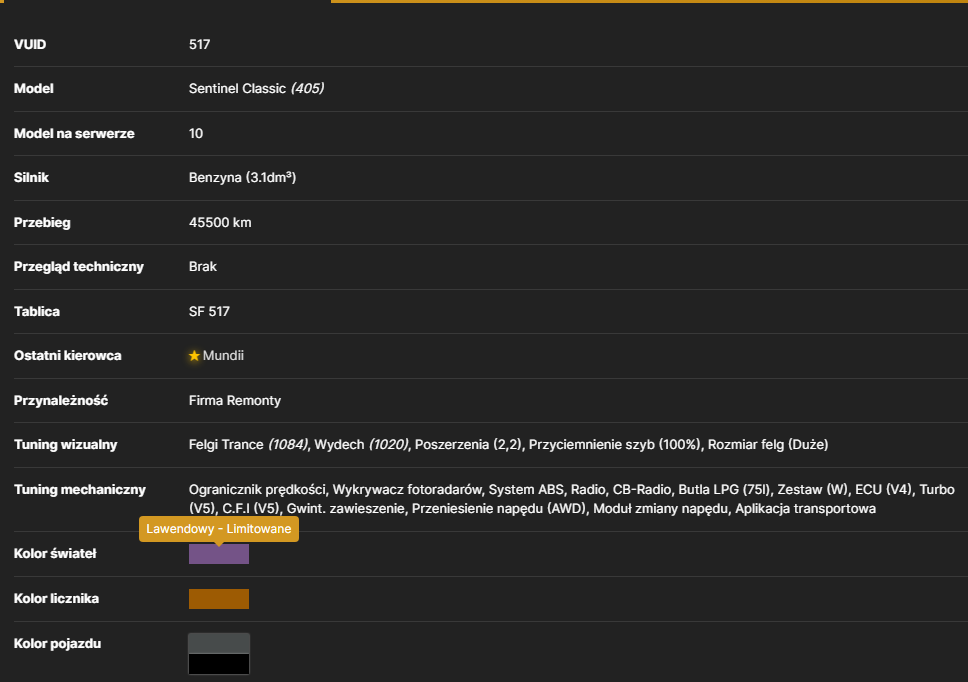Screen dimensions: 968x682
Task: Click the Aplikacja transportowa tuning entry
Action: pyautogui.click(x=805, y=509)
